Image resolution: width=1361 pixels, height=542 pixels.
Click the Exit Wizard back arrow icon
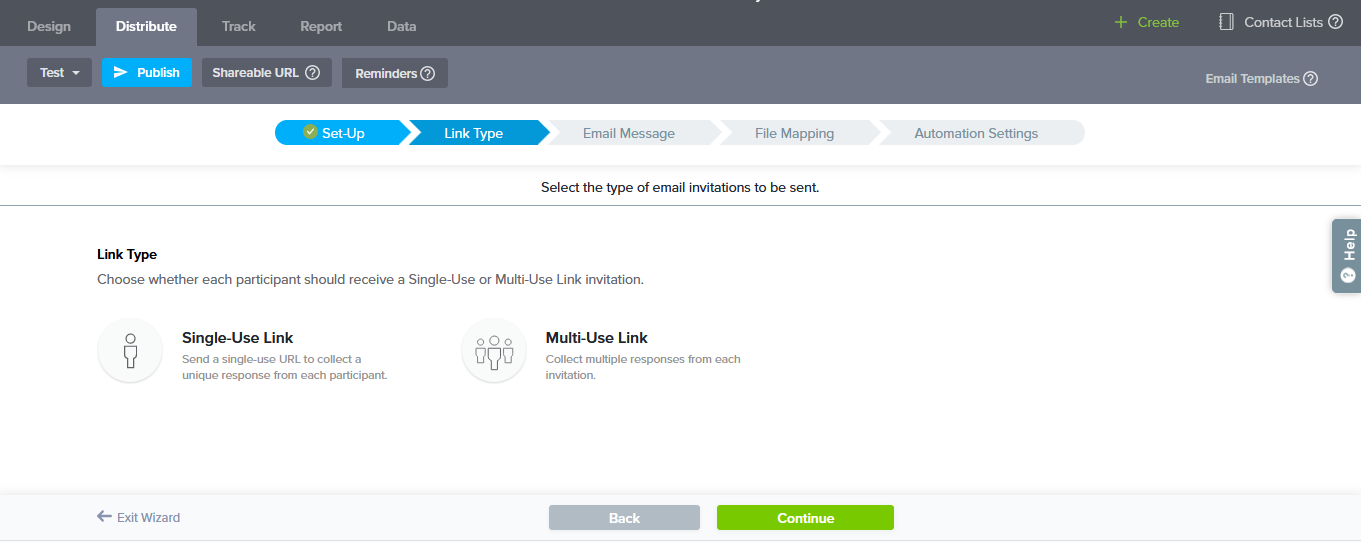click(x=104, y=517)
